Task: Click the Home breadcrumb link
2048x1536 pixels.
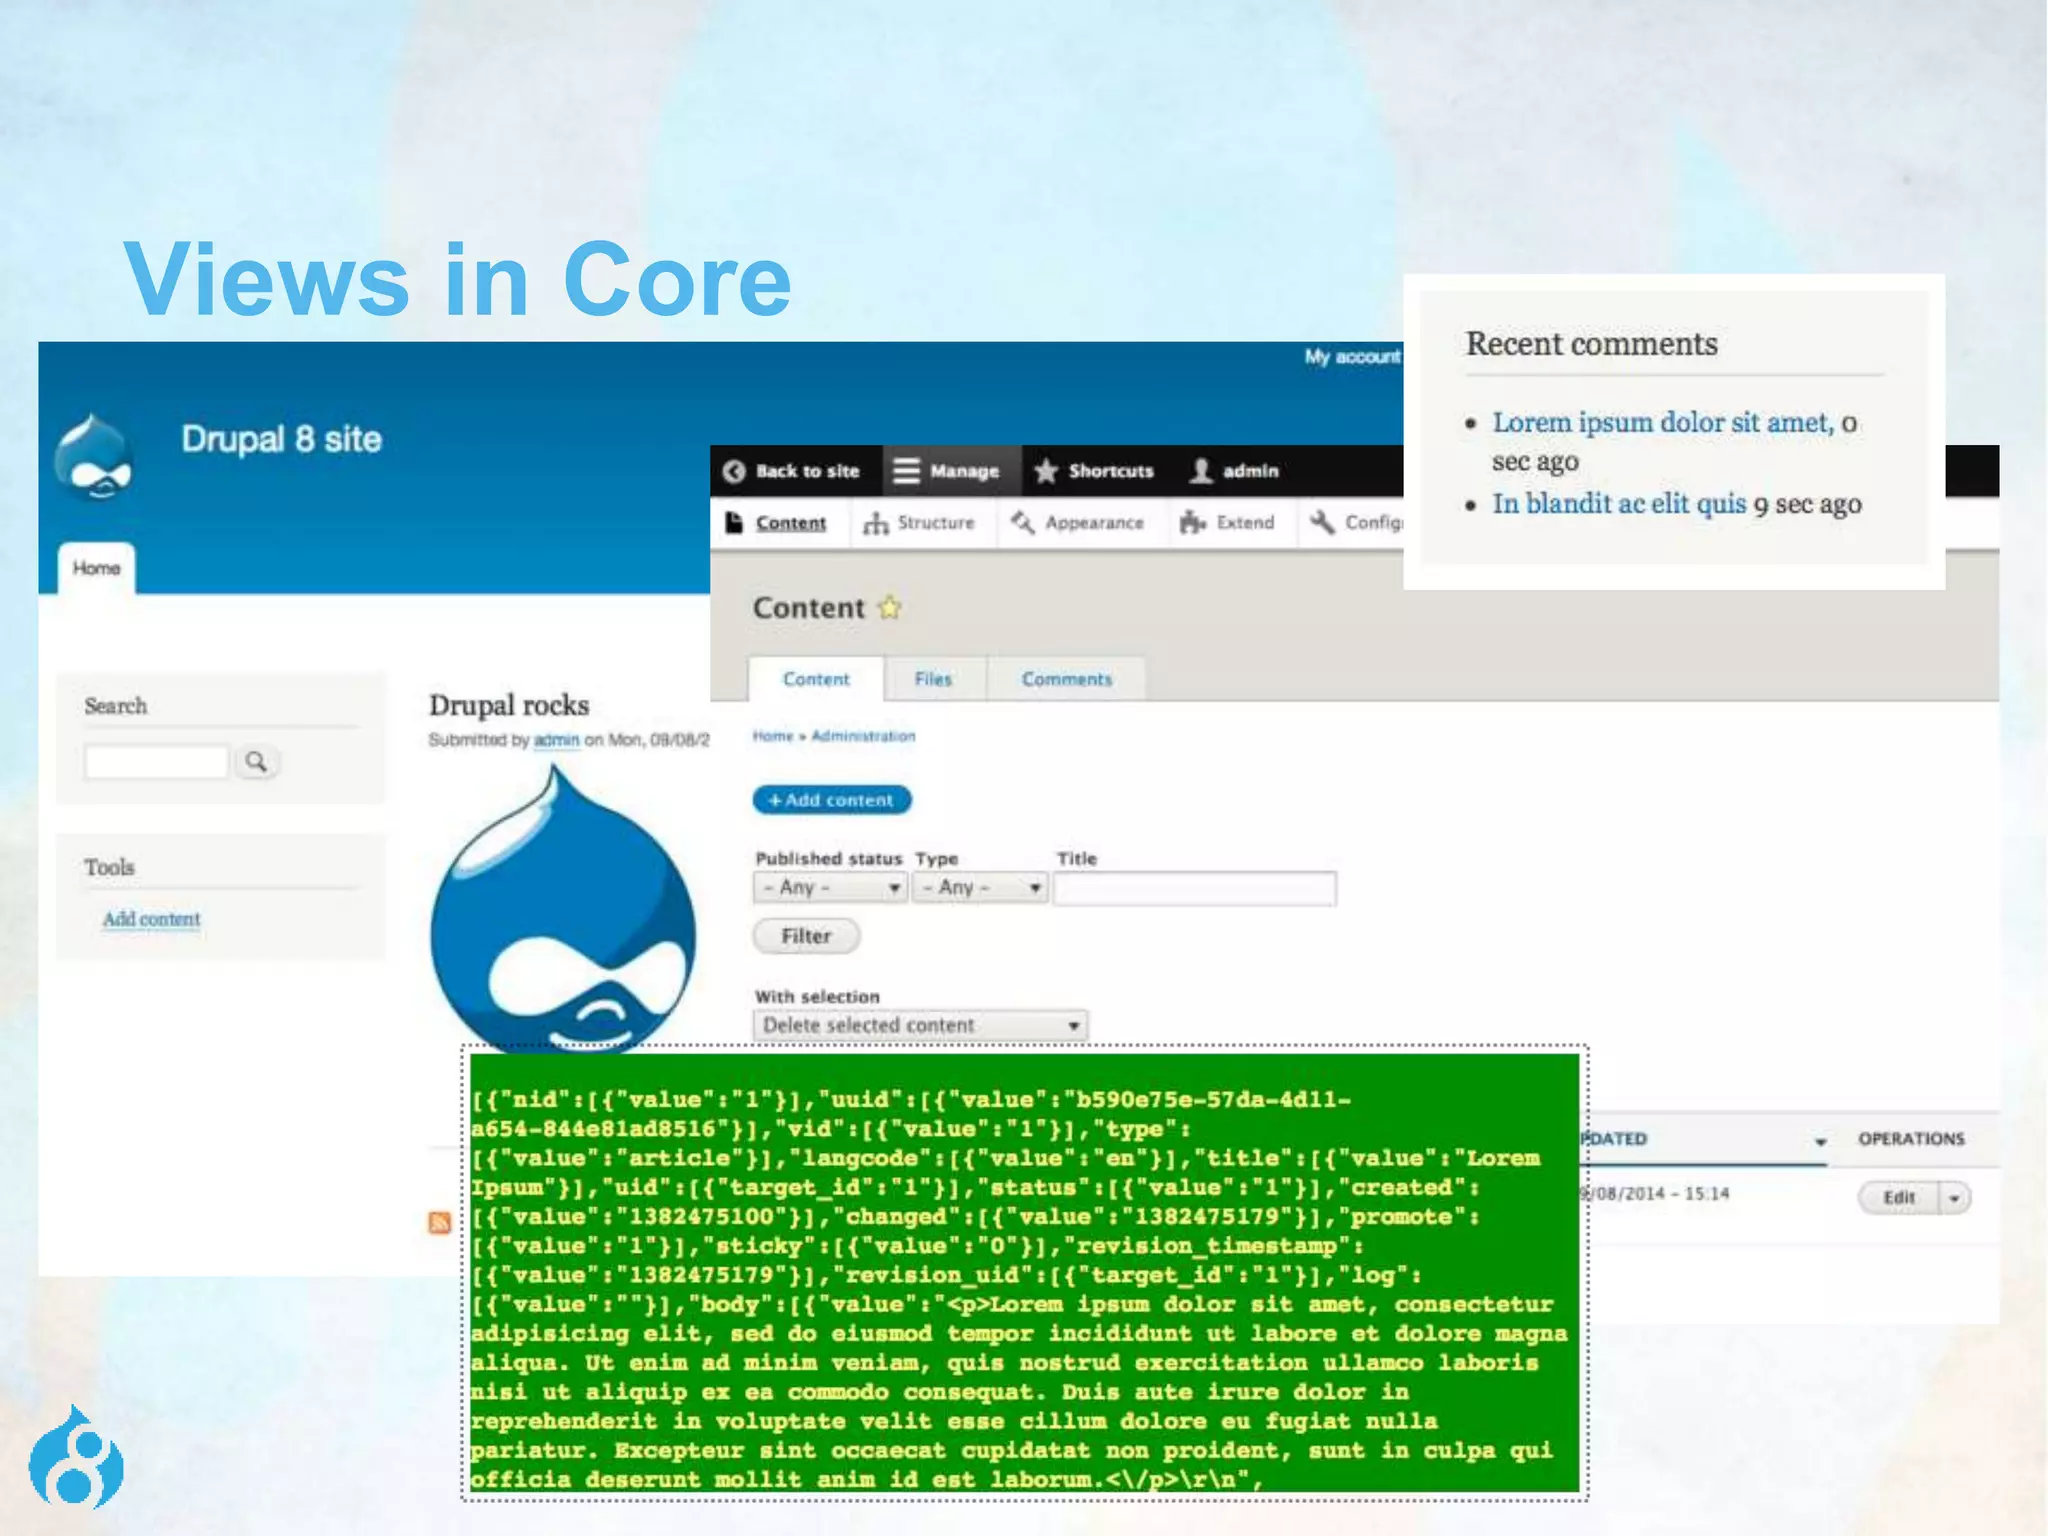Action: [773, 736]
